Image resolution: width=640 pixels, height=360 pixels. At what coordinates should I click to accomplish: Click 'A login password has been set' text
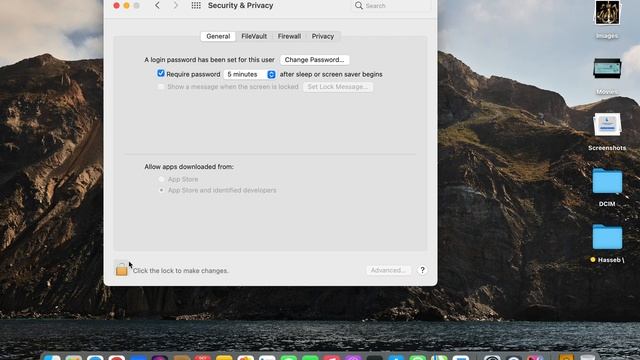(x=209, y=60)
